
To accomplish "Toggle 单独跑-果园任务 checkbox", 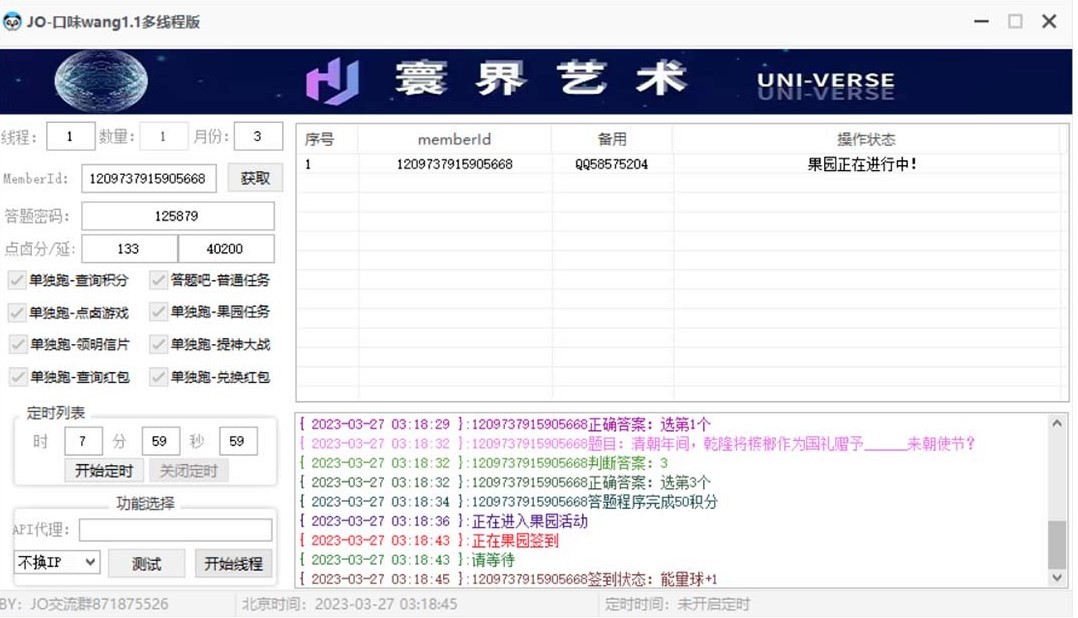I will 158,311.
